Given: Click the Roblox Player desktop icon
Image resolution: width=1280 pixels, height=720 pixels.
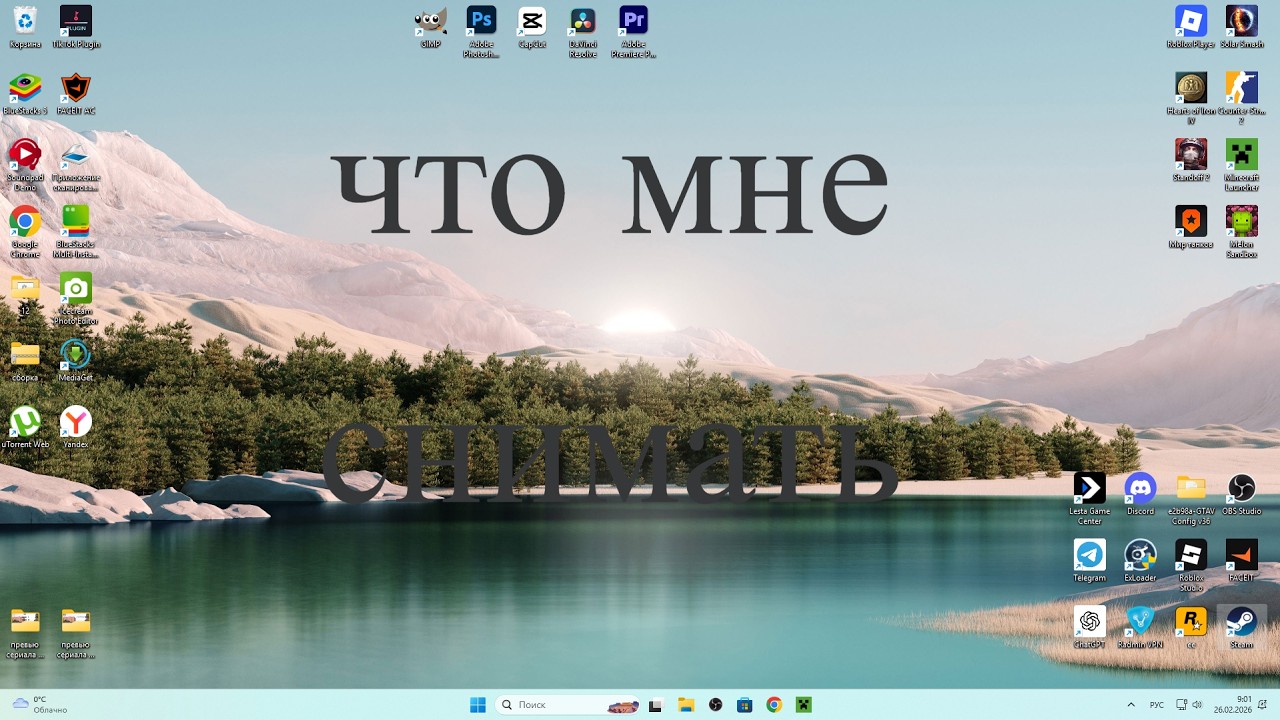Looking at the screenshot, I should point(1191,27).
